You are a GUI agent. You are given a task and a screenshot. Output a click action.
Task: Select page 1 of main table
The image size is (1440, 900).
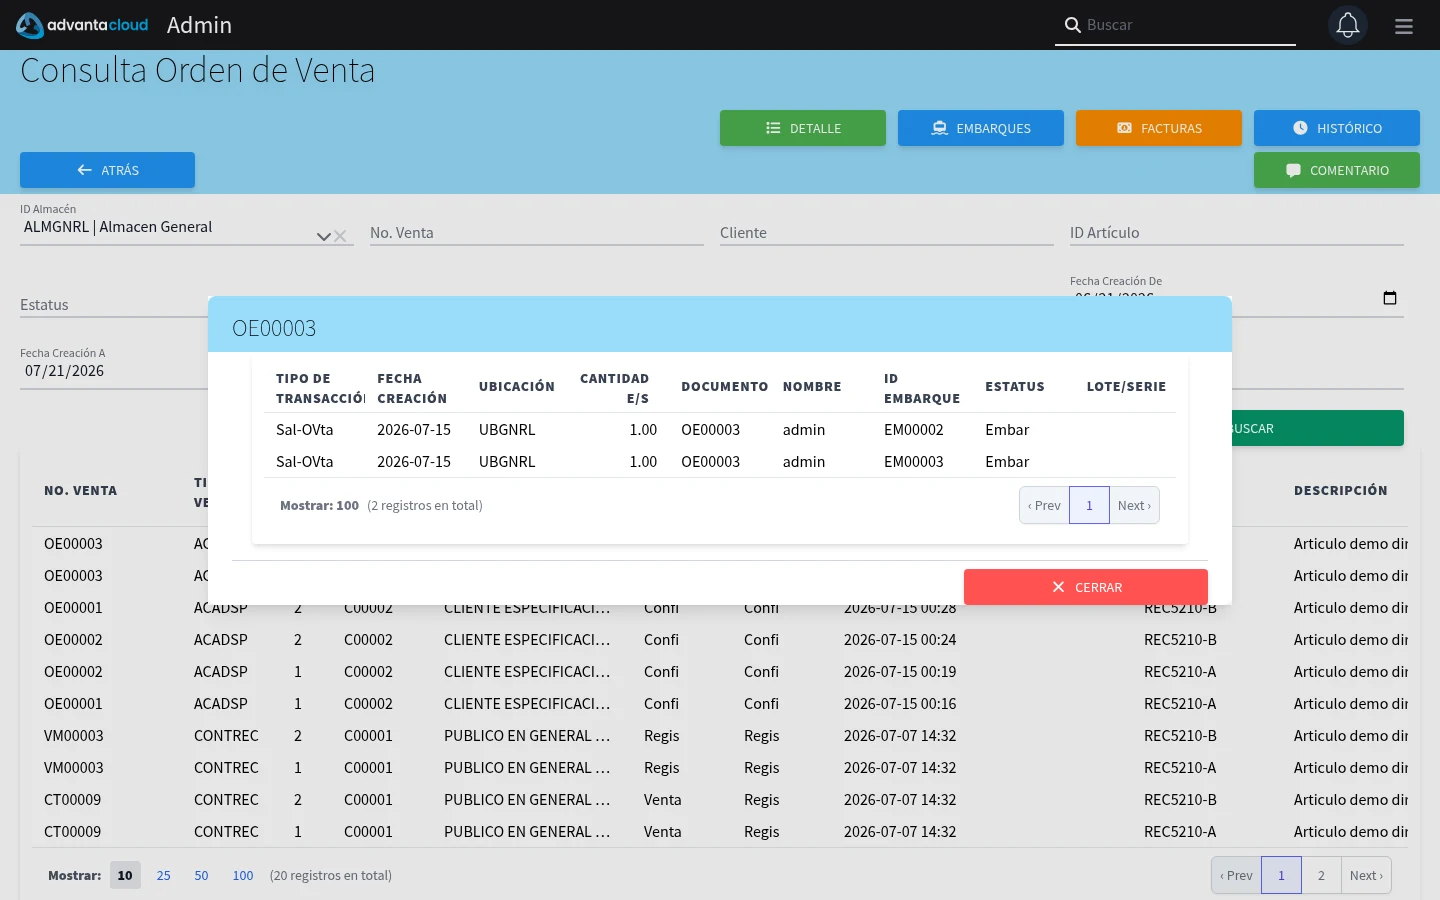pos(1281,875)
